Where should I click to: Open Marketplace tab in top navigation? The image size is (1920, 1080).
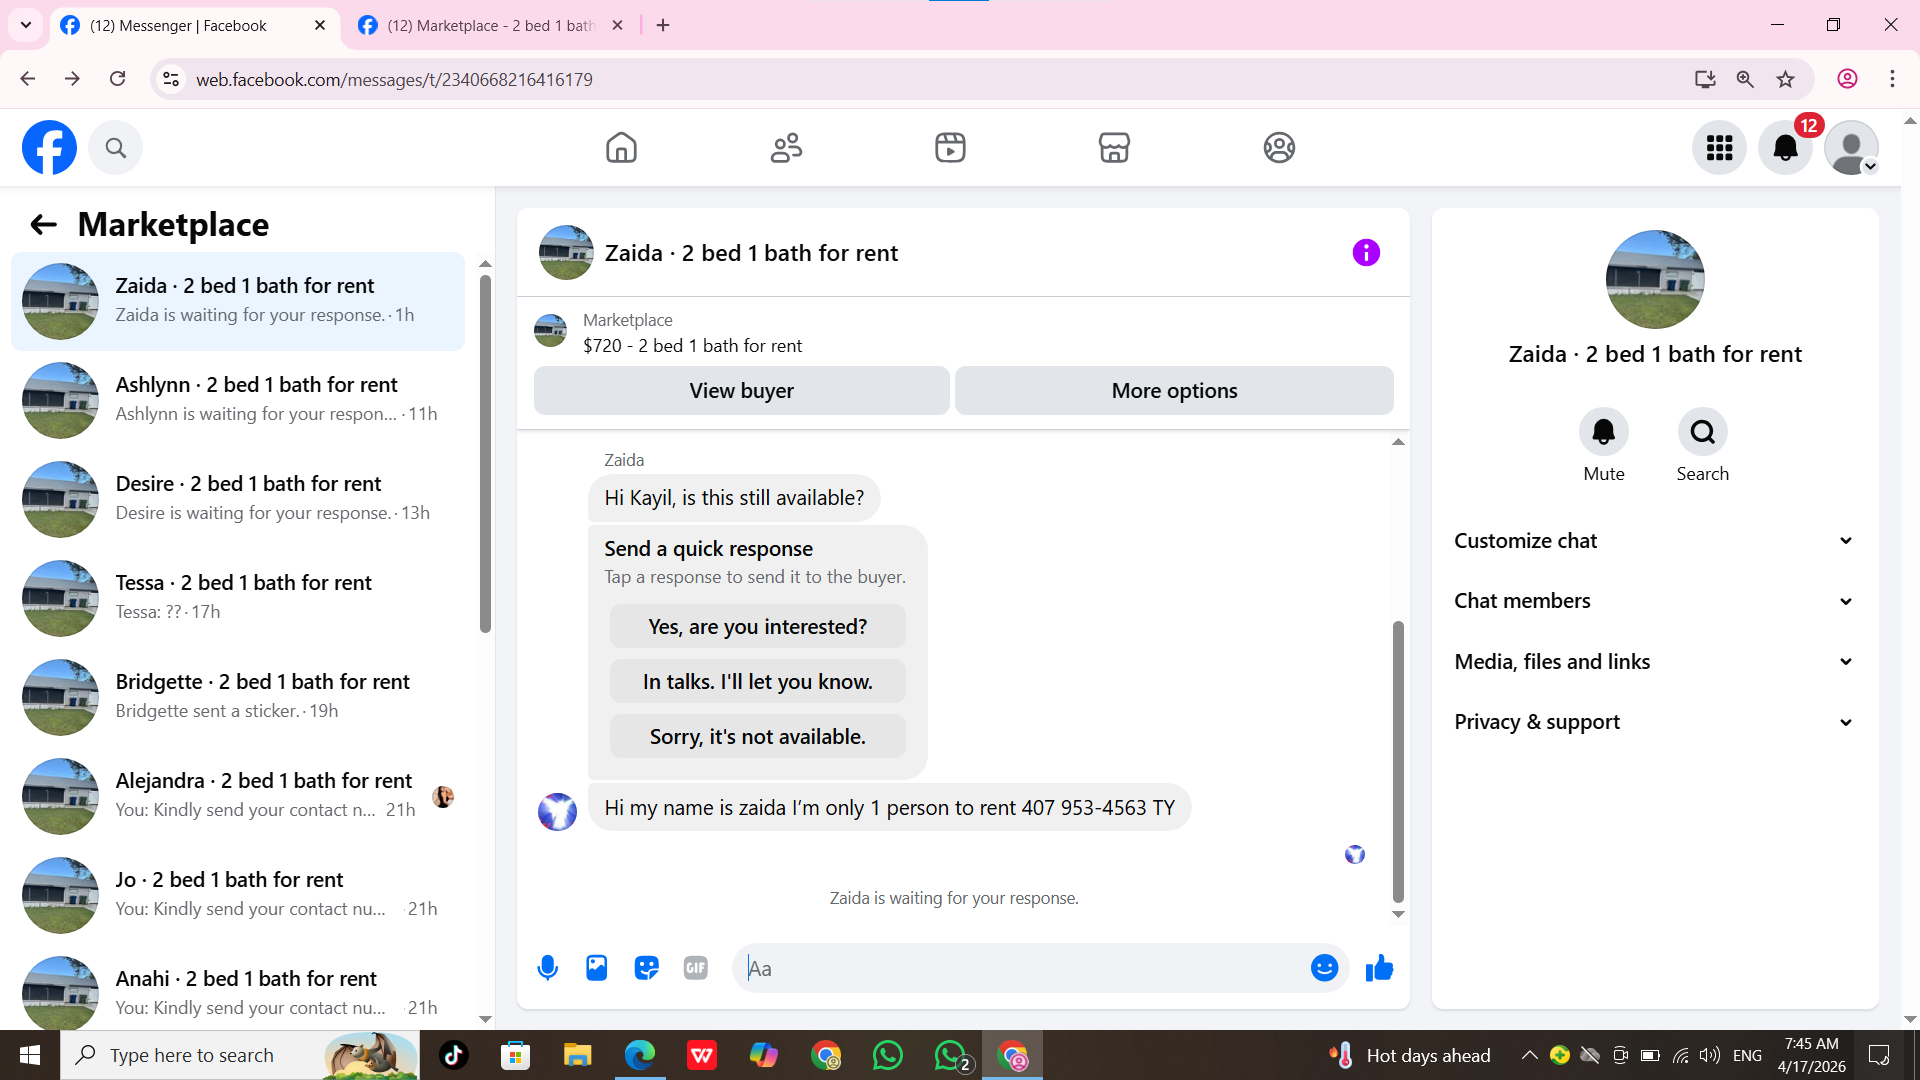click(x=1114, y=148)
